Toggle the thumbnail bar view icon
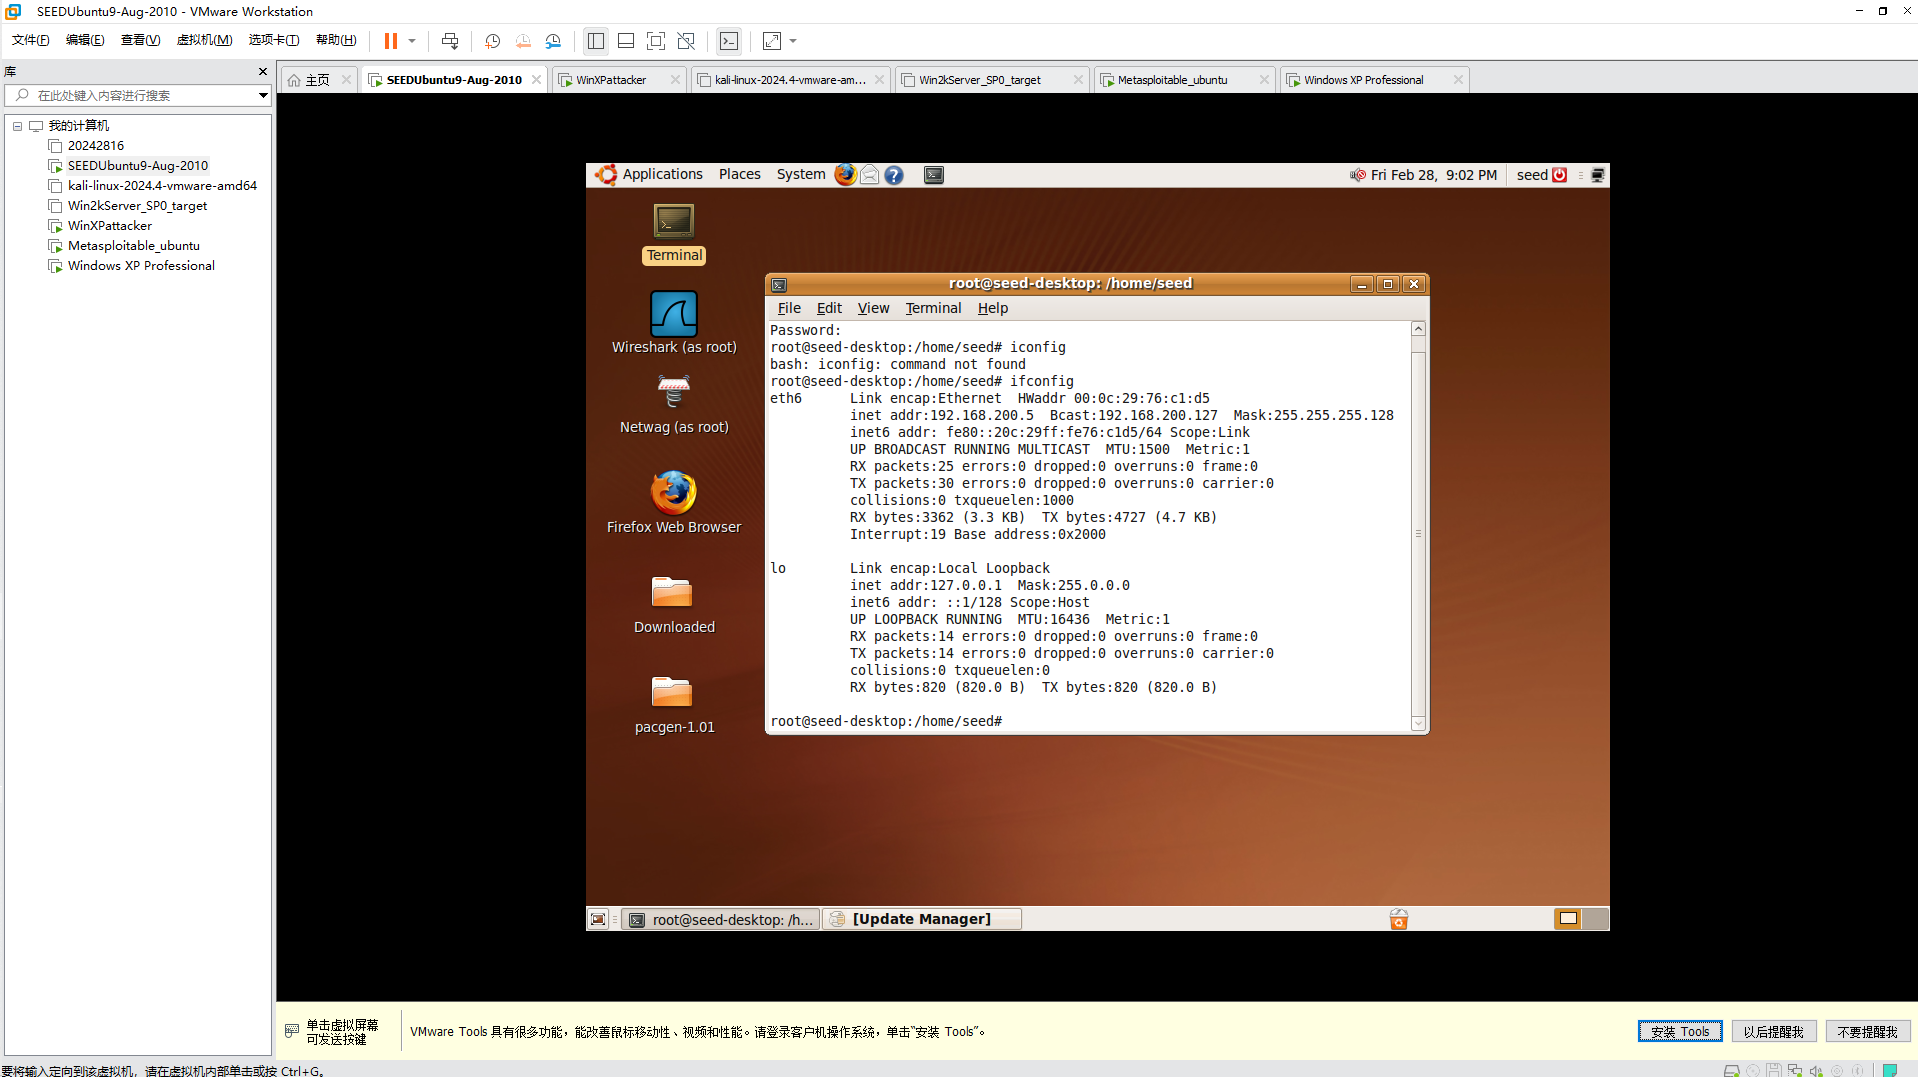Viewport: 1918px width, 1077px height. click(626, 41)
